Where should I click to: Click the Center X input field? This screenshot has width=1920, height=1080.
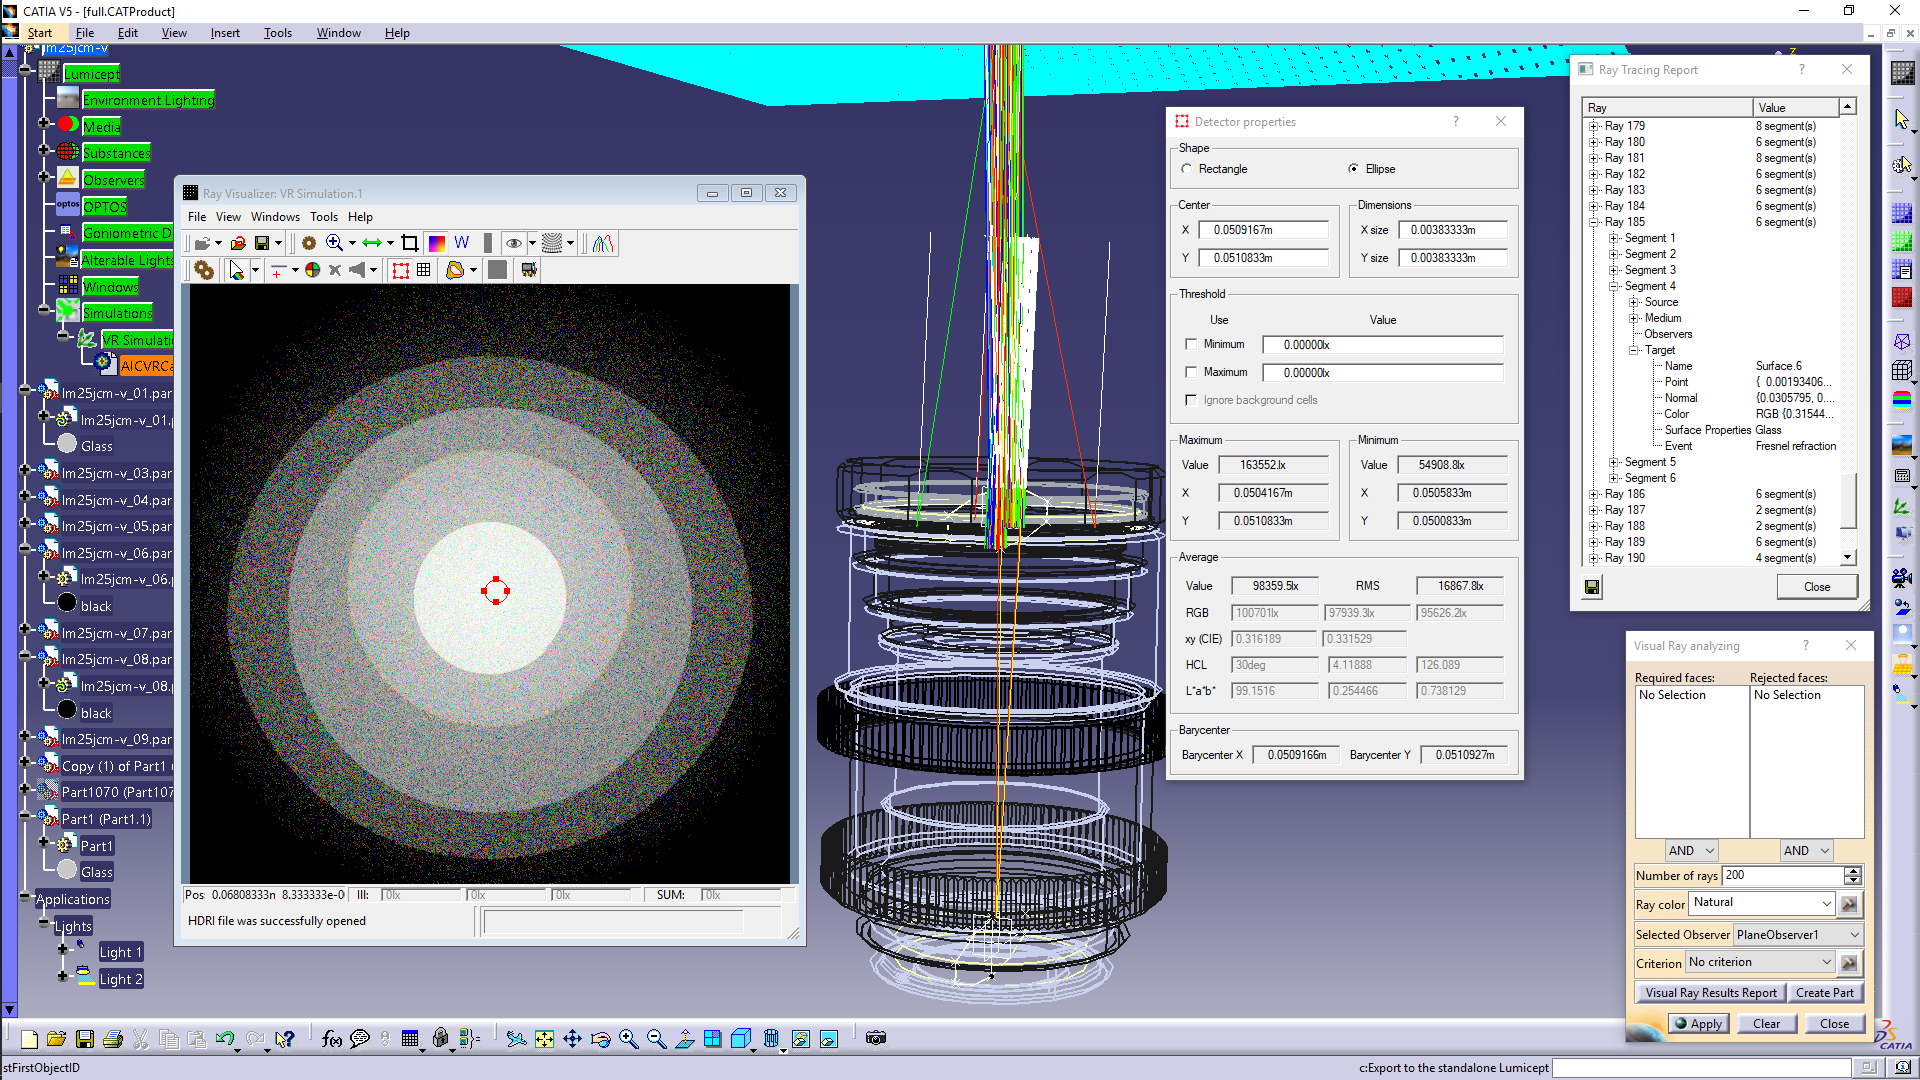coord(1264,230)
